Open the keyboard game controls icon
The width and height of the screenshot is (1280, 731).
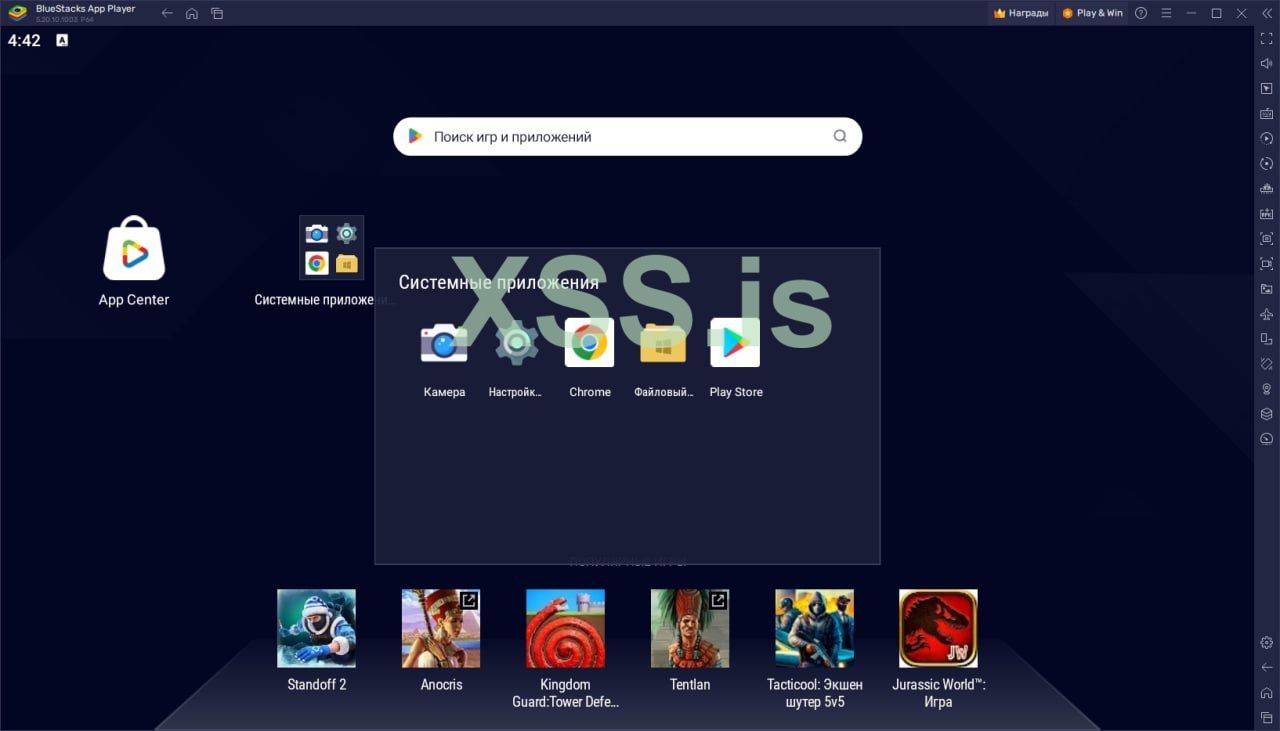[1266, 113]
